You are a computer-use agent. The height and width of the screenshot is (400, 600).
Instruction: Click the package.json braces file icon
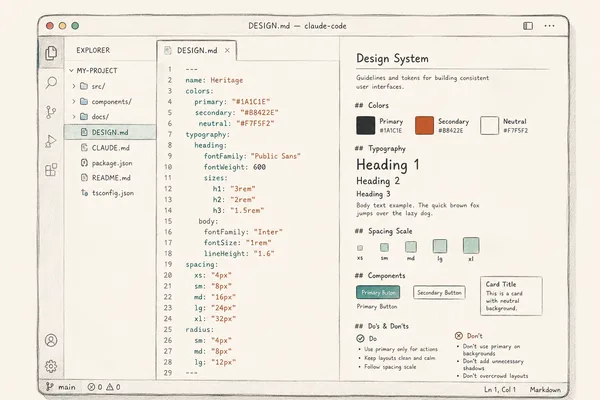click(84, 163)
